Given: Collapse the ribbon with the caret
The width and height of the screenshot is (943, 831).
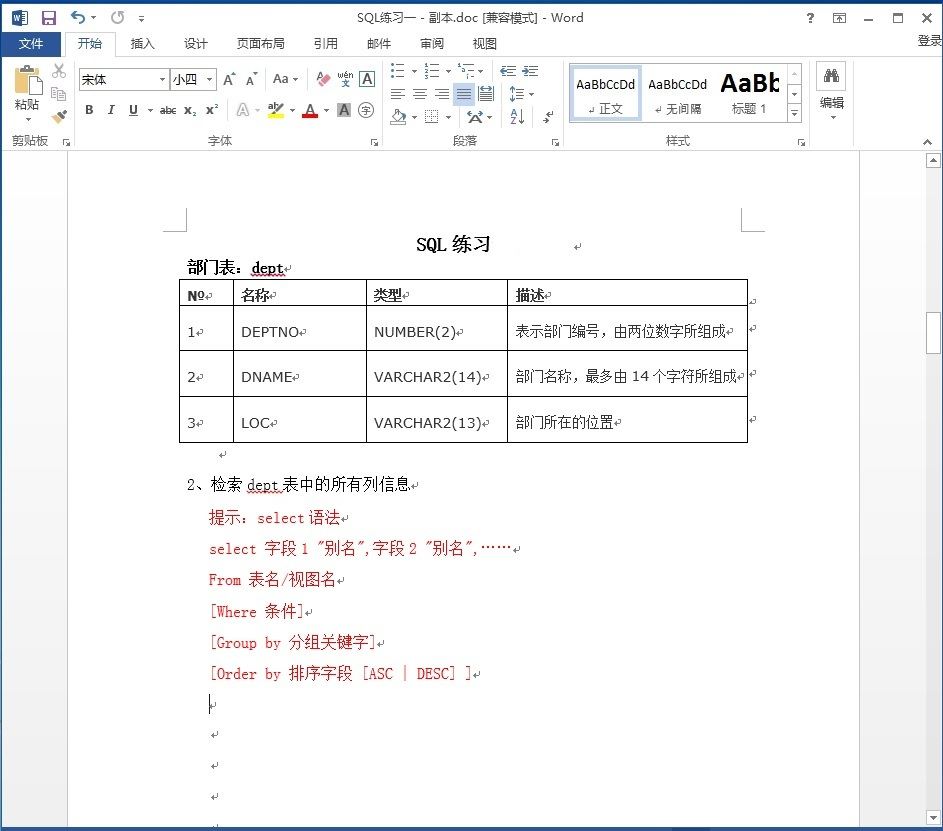Looking at the screenshot, I should [927, 143].
